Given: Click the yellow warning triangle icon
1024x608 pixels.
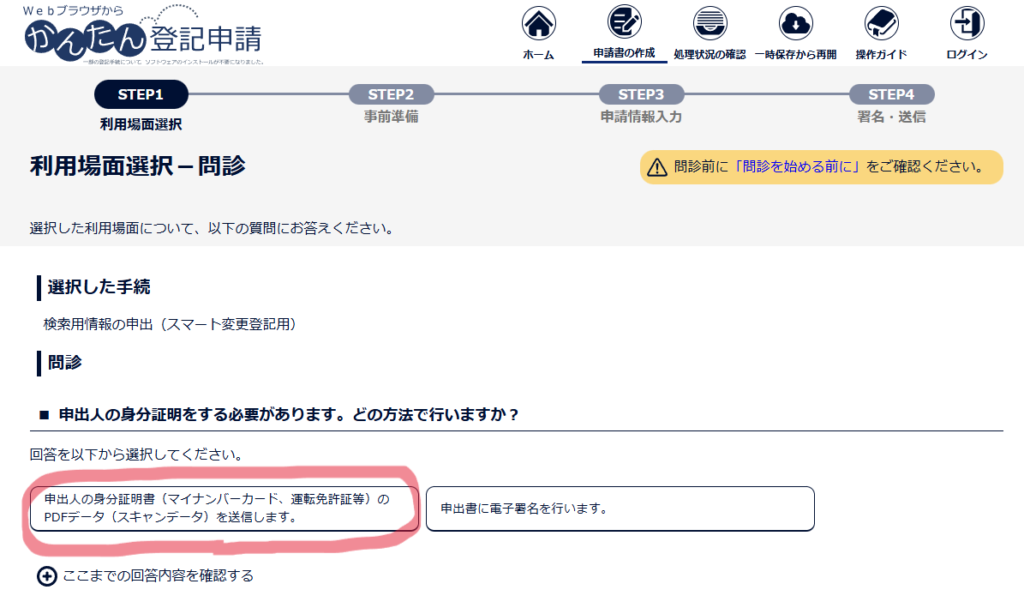Looking at the screenshot, I should [657, 167].
